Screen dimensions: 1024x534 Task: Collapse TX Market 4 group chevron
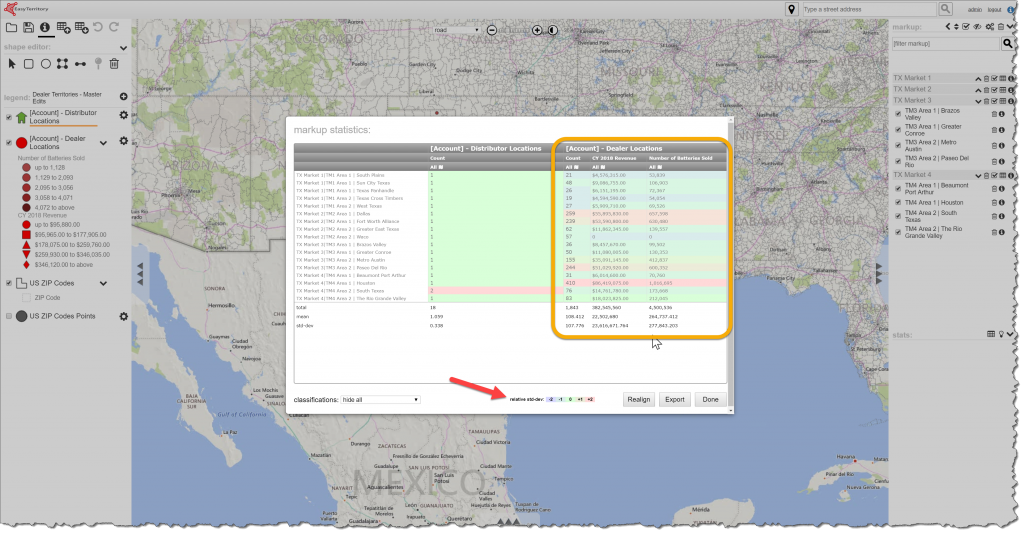pos(978,176)
